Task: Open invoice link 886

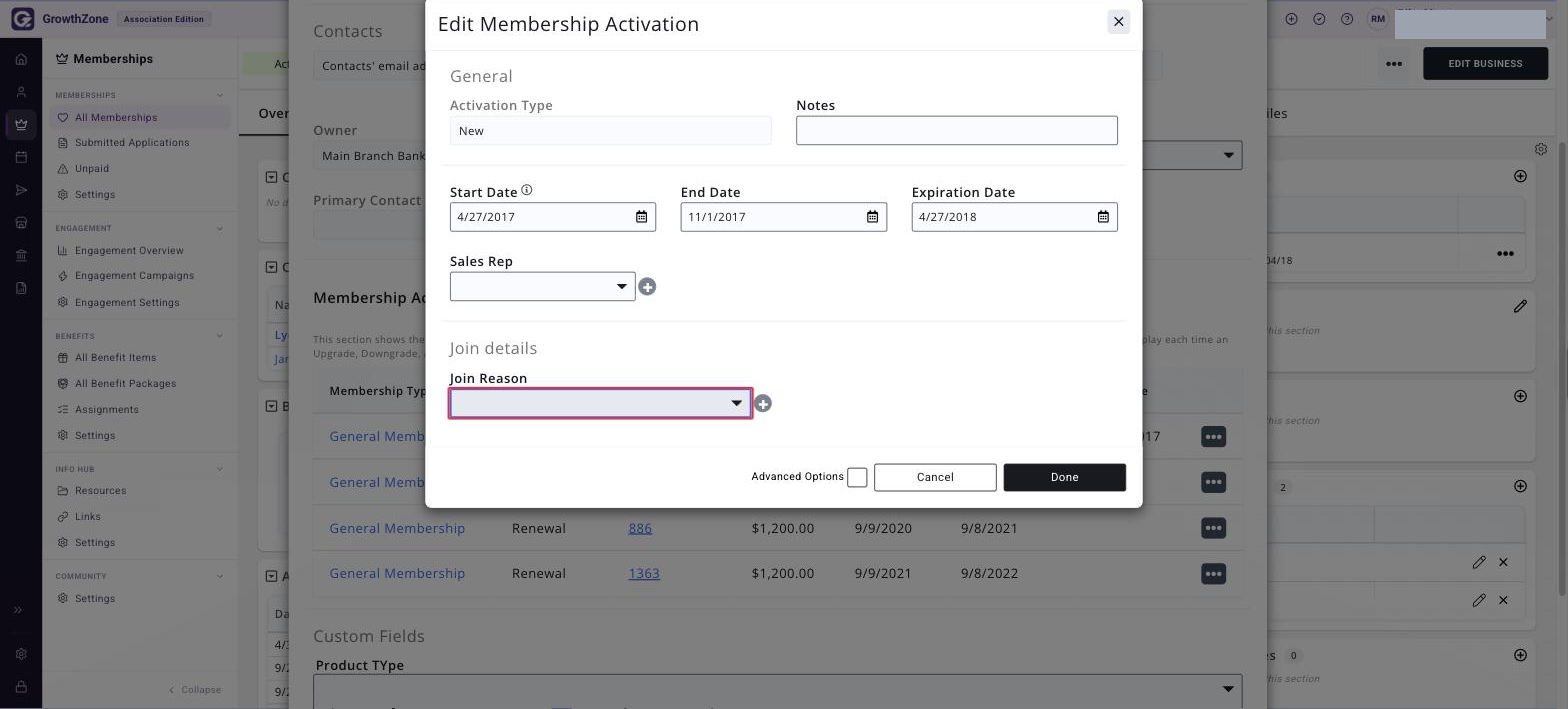Action: point(640,528)
